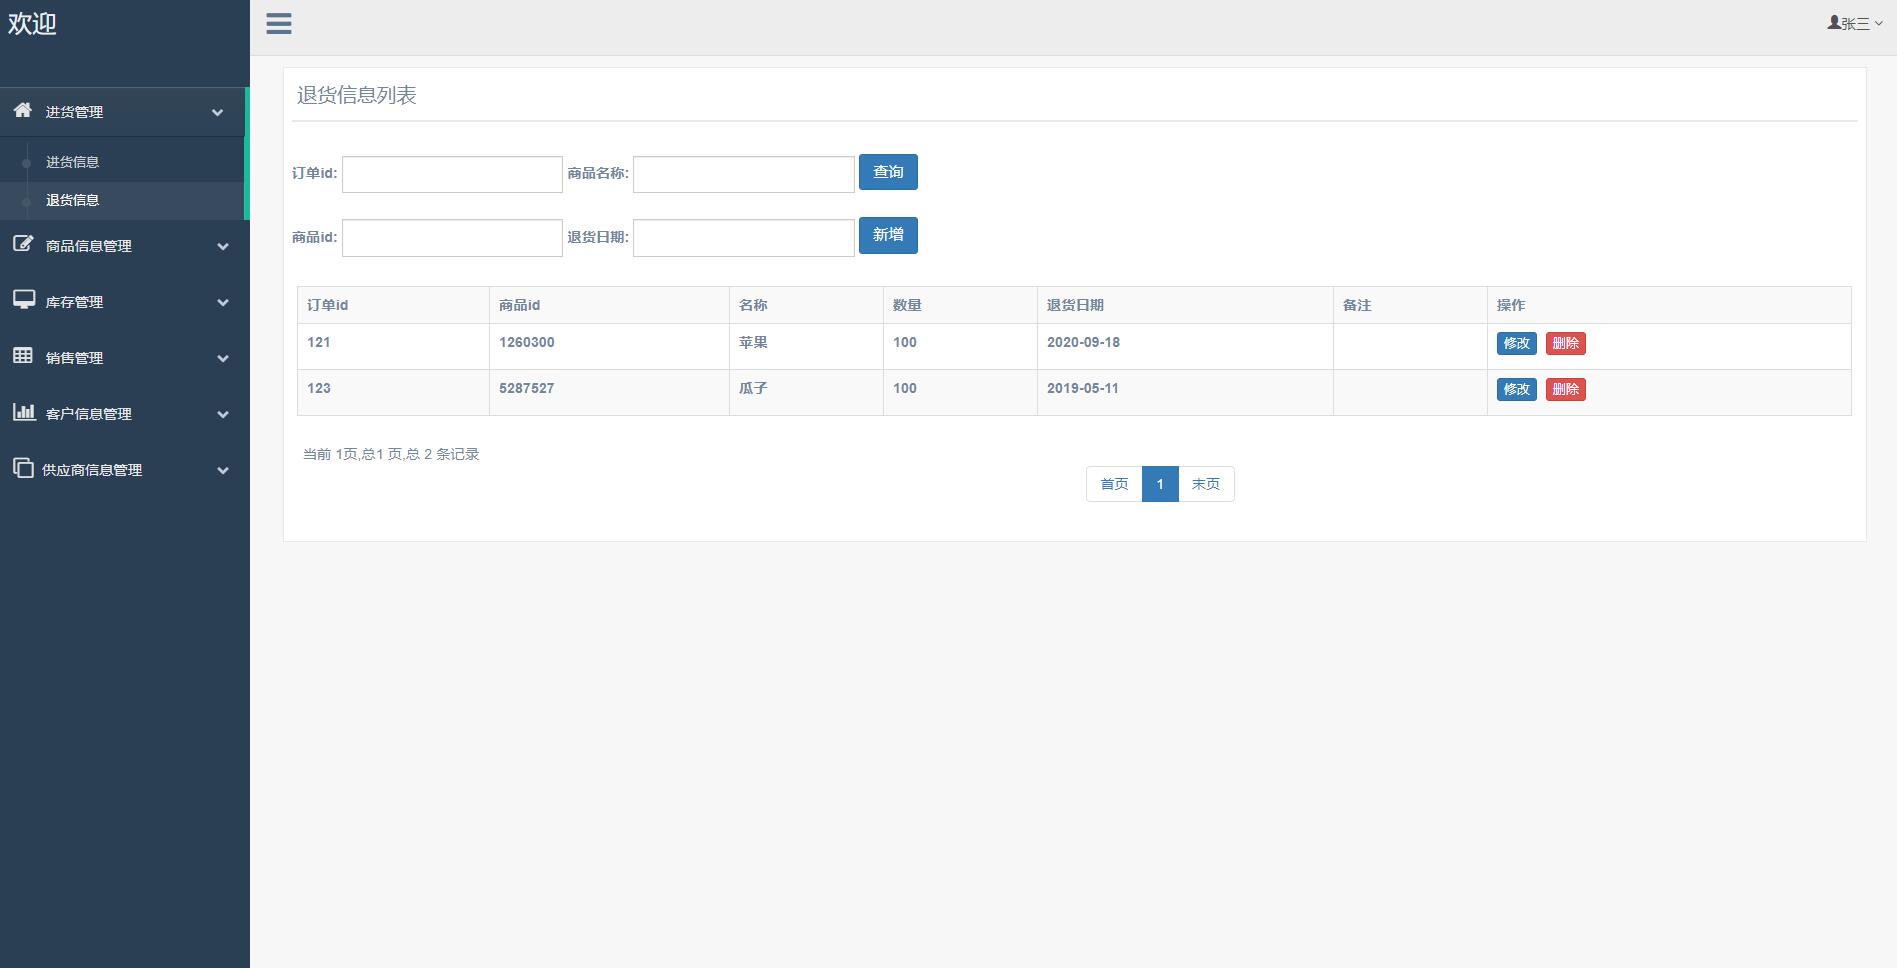
Task: Open the 进货信息 submenu item
Action: pos(72,162)
